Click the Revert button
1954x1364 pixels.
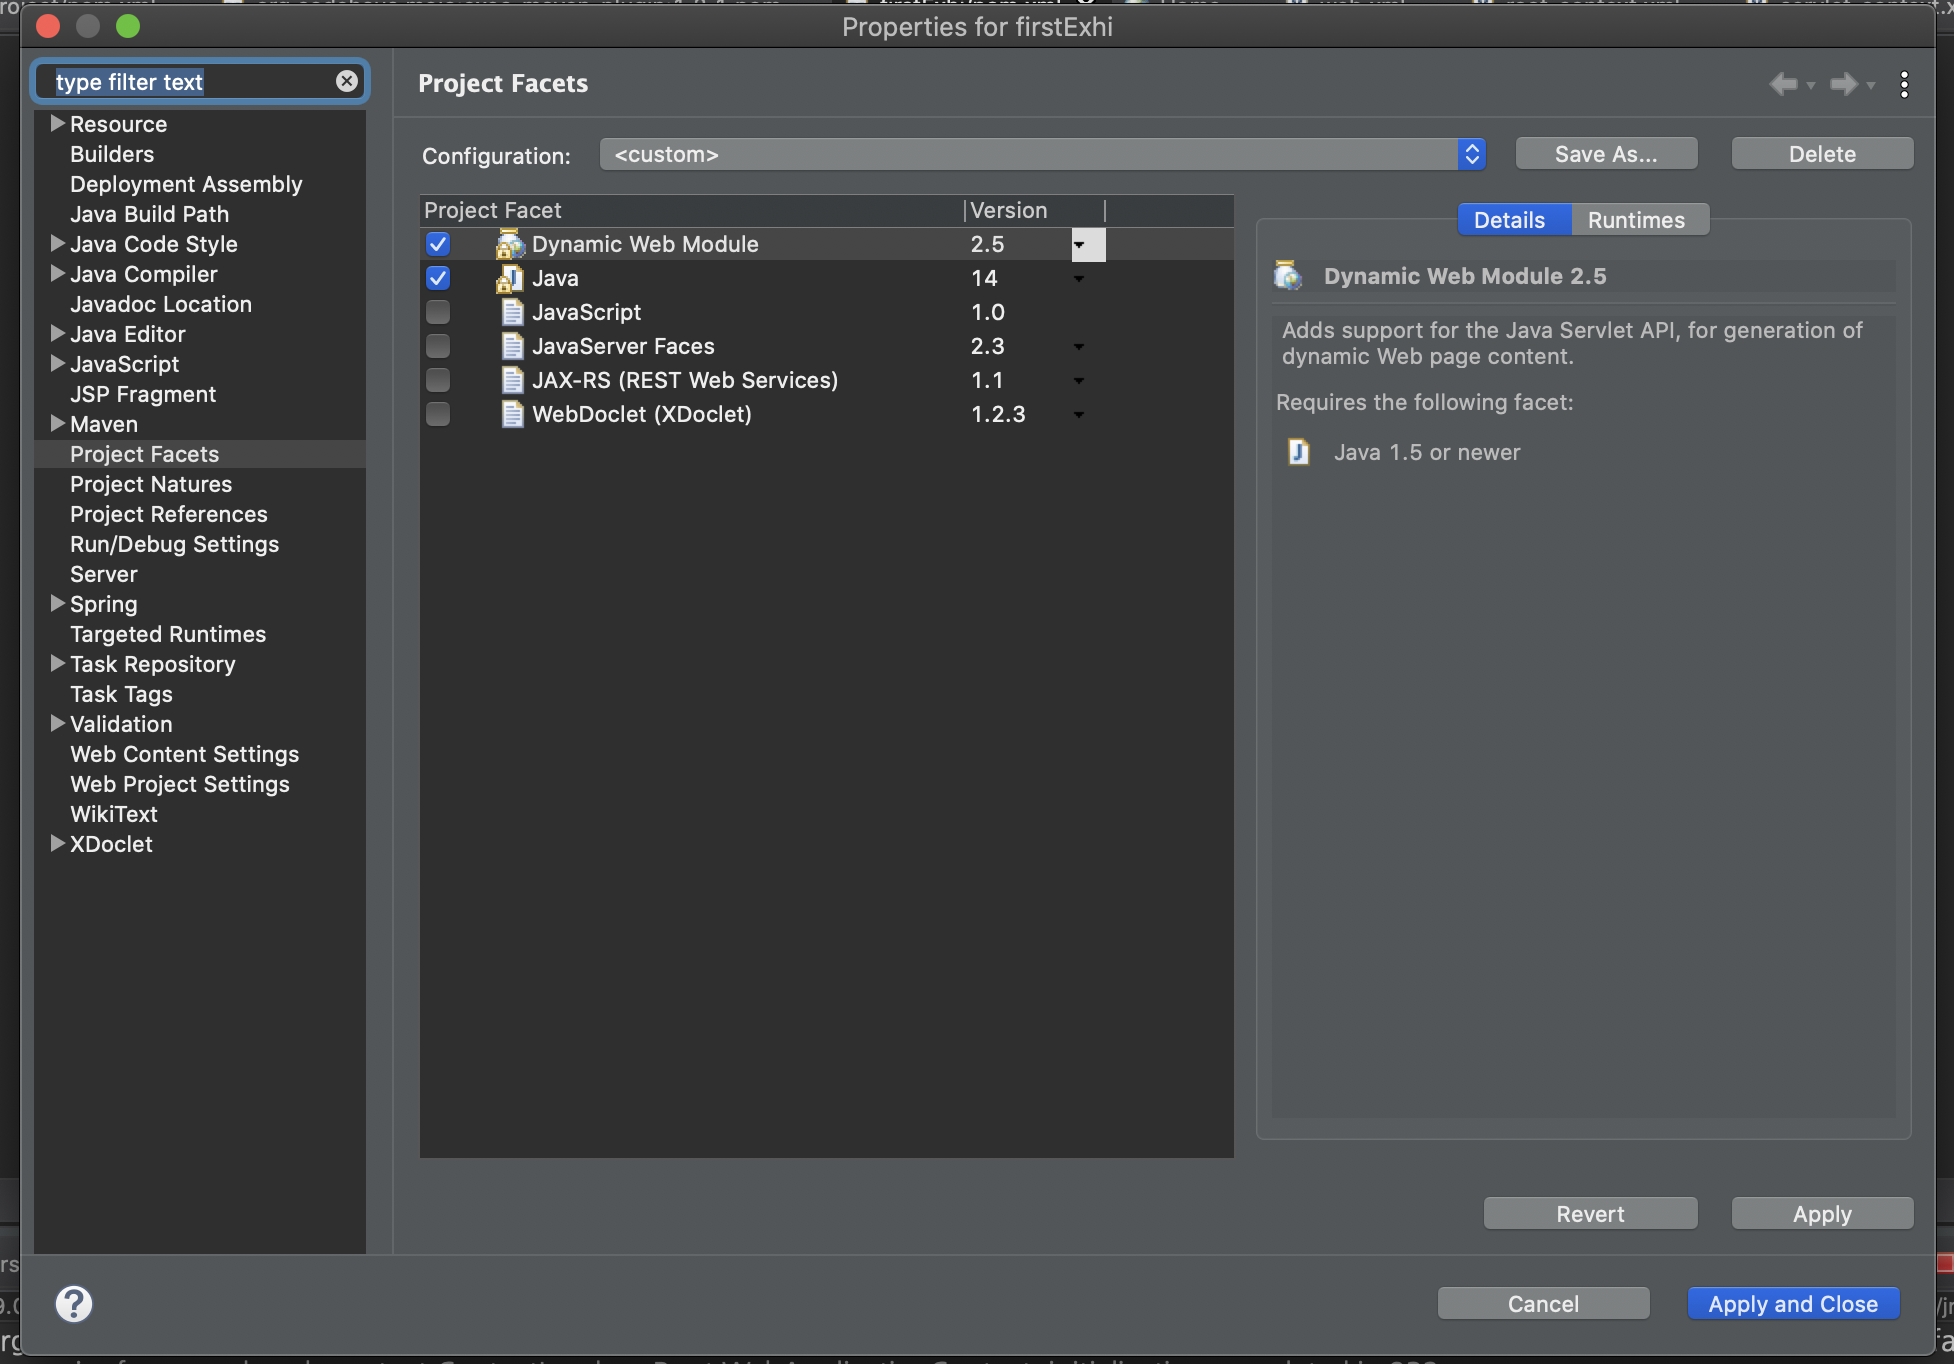coord(1590,1213)
